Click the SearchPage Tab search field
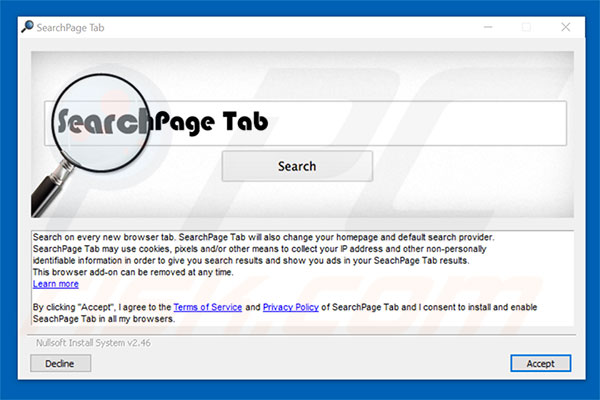 click(305, 123)
